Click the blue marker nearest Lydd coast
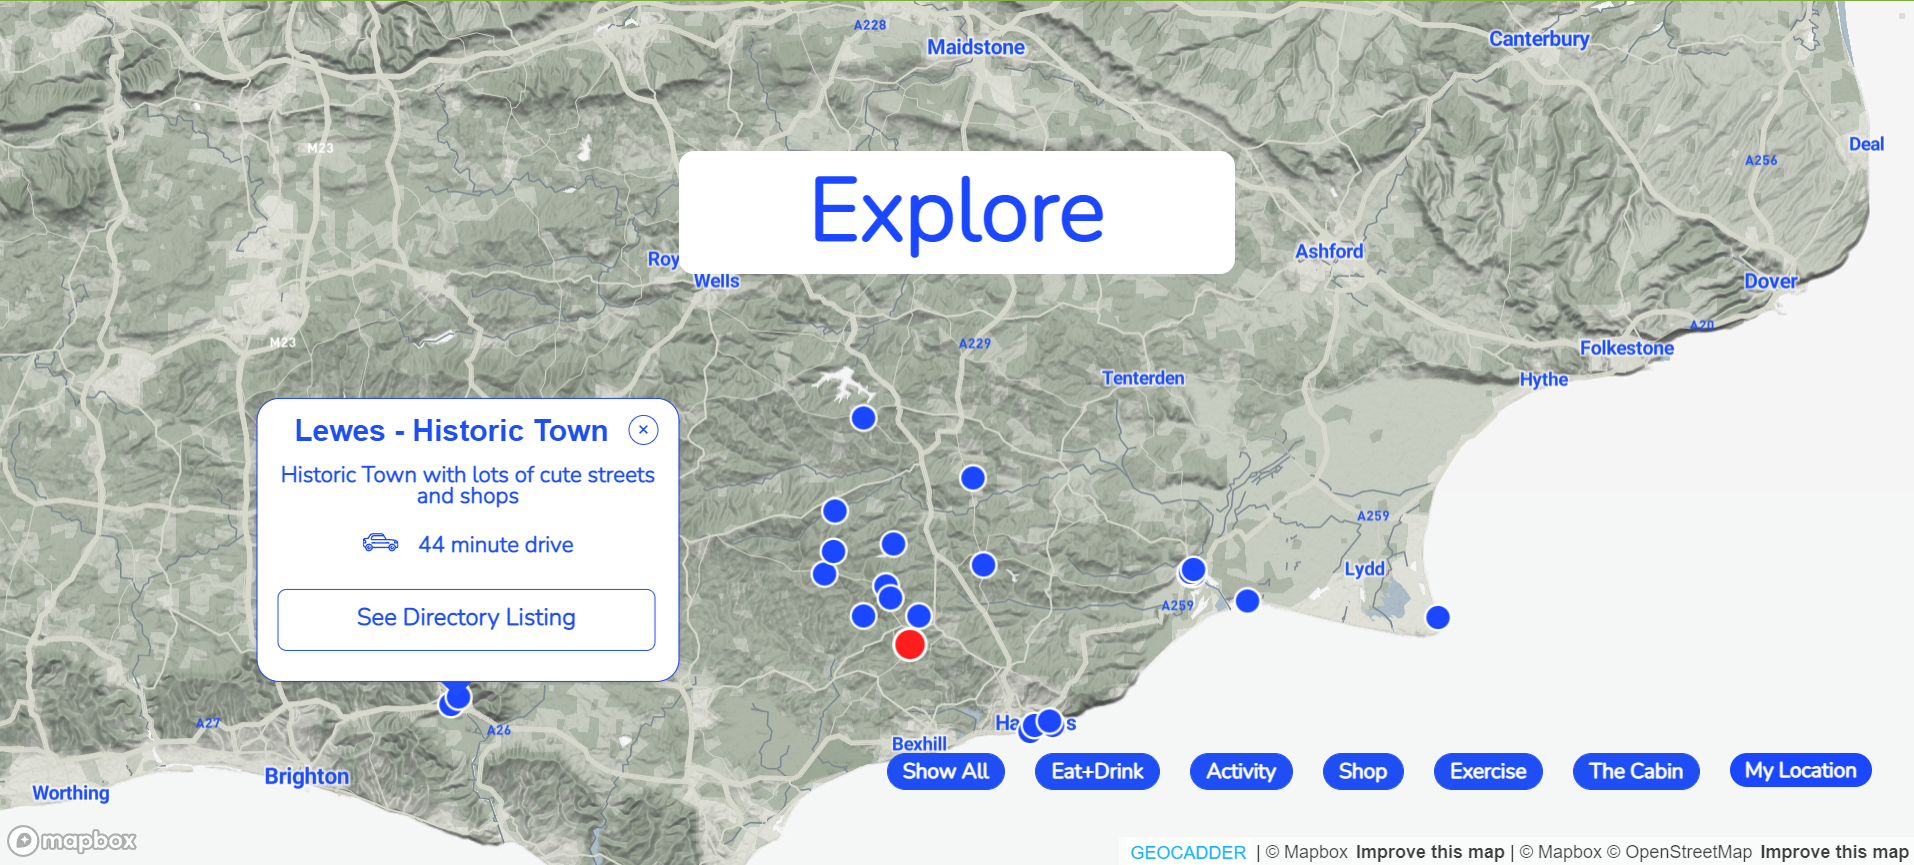The image size is (1914, 865). click(1437, 618)
